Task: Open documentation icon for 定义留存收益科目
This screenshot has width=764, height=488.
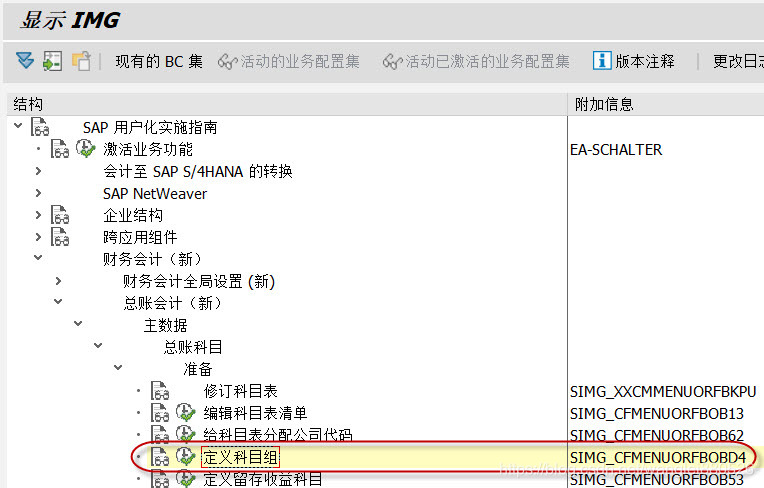Action: tap(160, 478)
